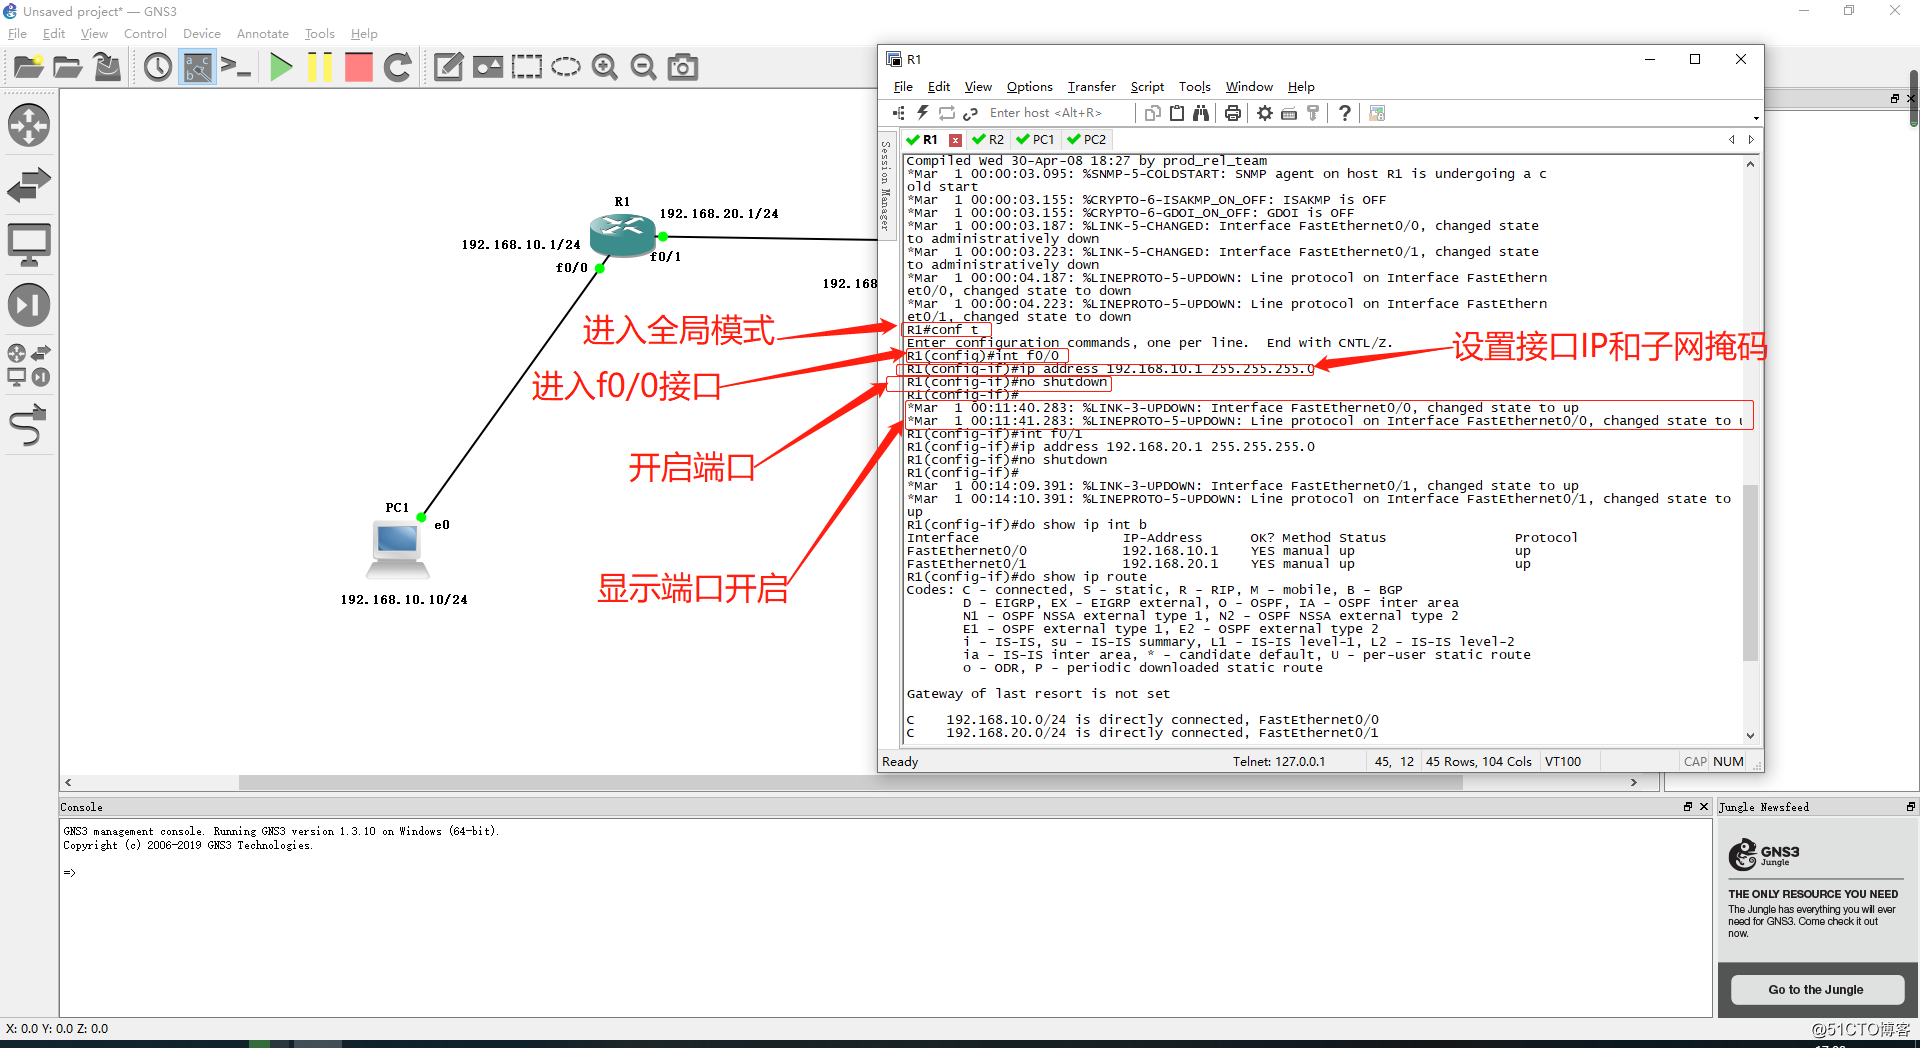Close the Console dock panel
Screen dimensions: 1920x1048
pos(1704,806)
